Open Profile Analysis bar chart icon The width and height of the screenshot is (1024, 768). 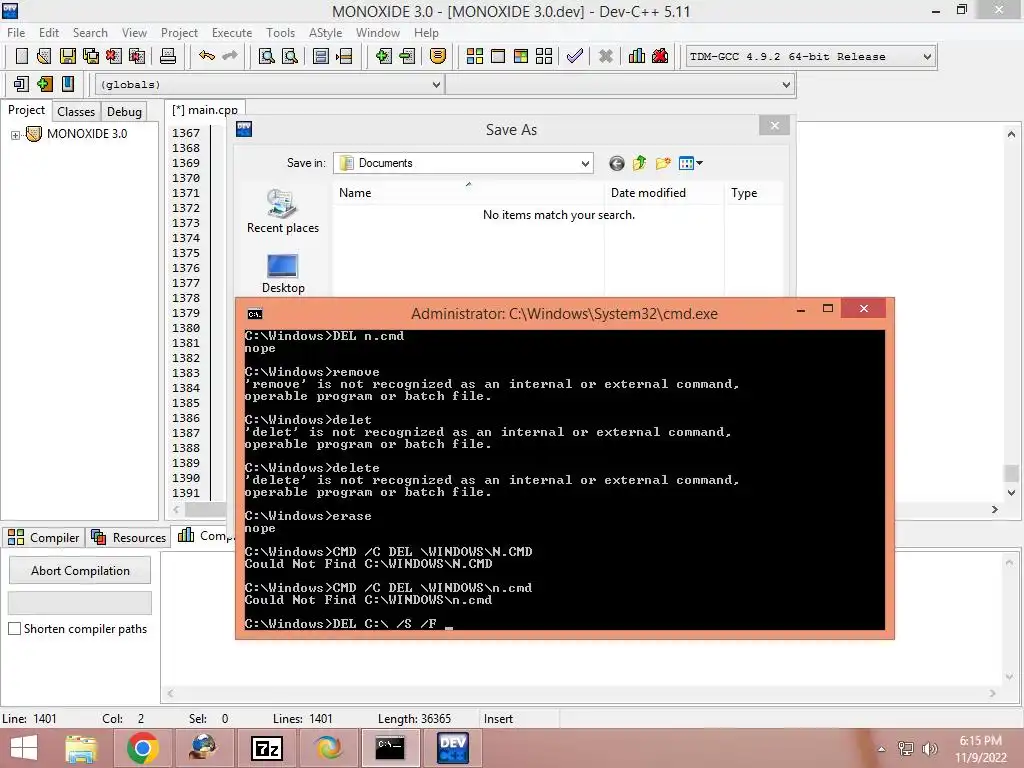point(637,56)
